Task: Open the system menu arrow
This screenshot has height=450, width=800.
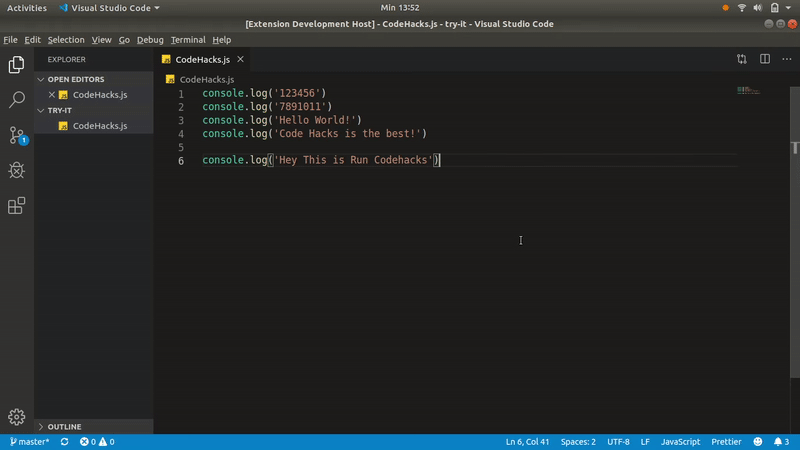Action: click(788, 8)
